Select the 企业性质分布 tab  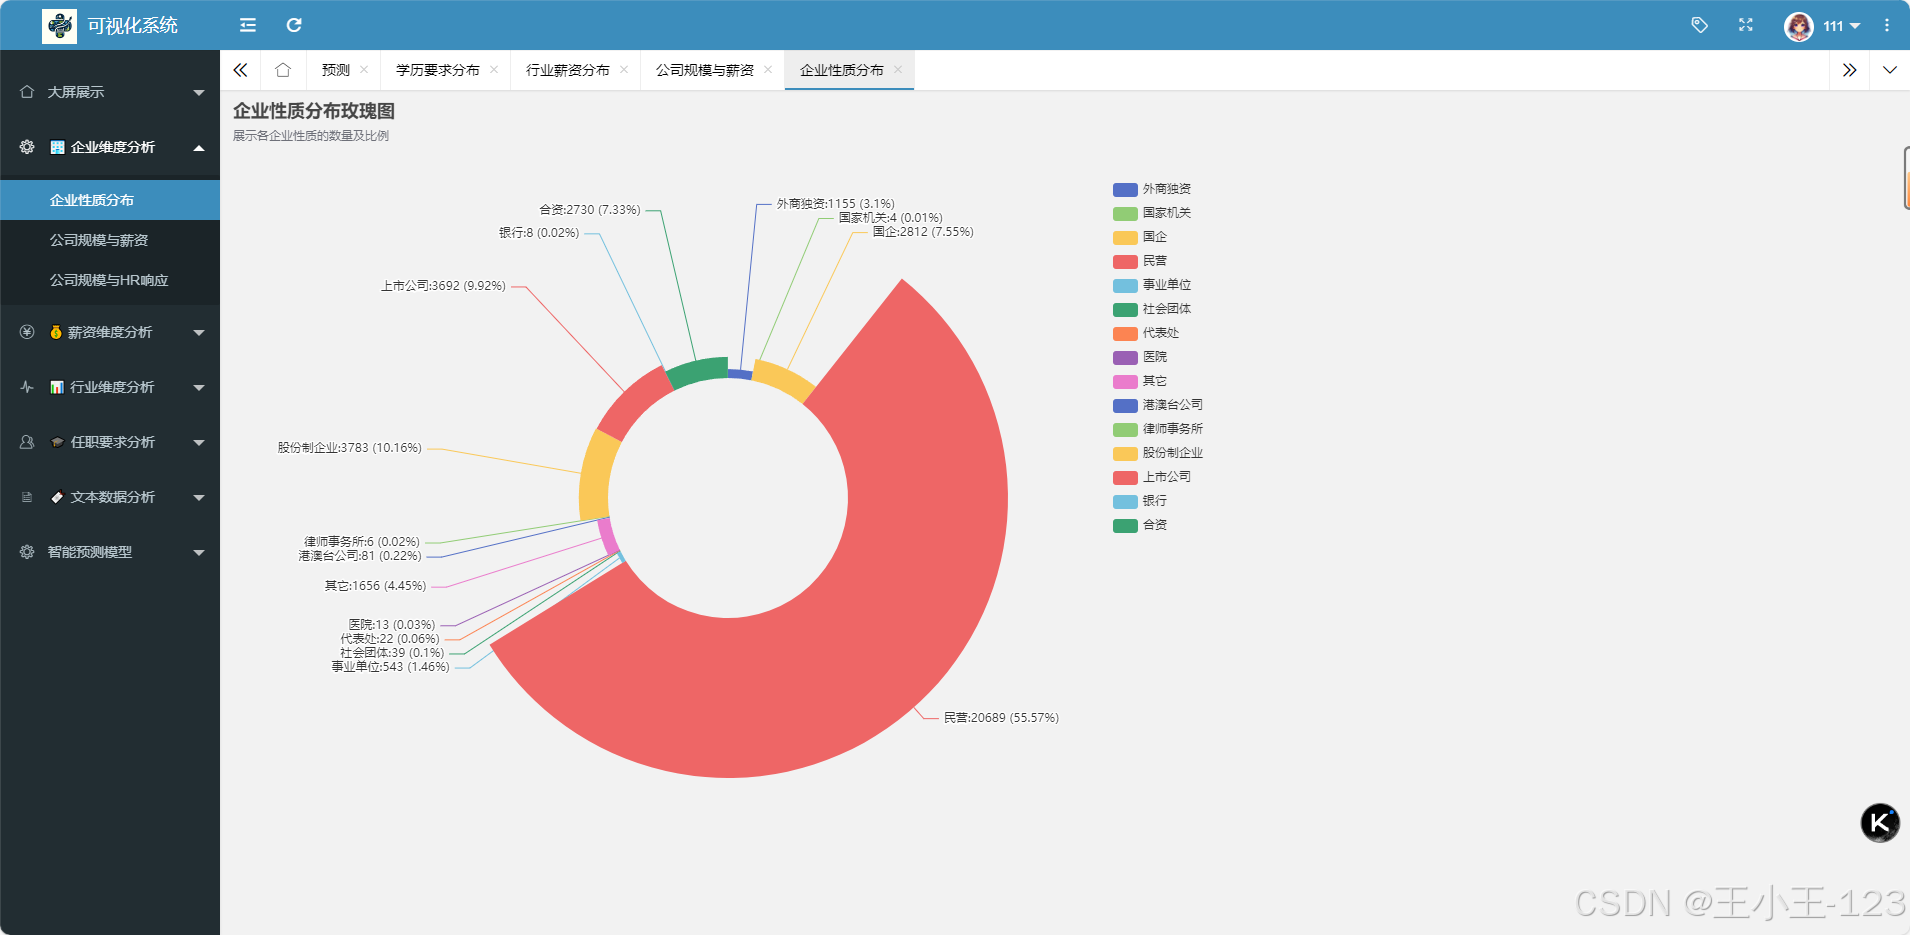842,70
